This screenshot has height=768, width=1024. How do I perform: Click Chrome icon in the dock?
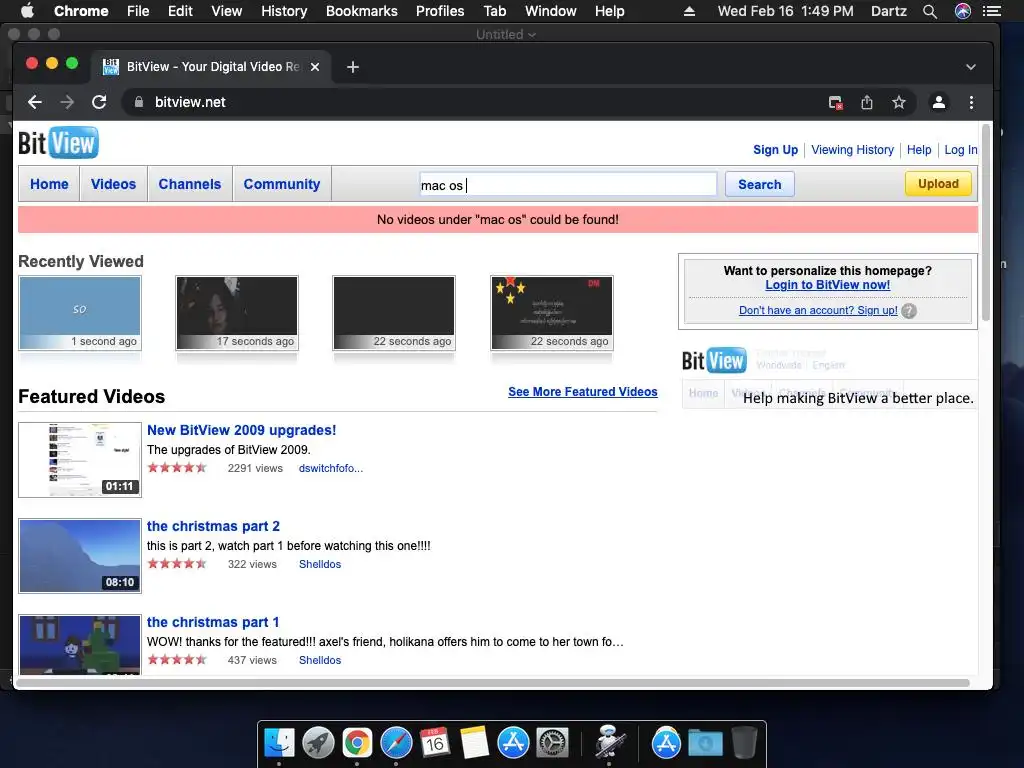357,743
